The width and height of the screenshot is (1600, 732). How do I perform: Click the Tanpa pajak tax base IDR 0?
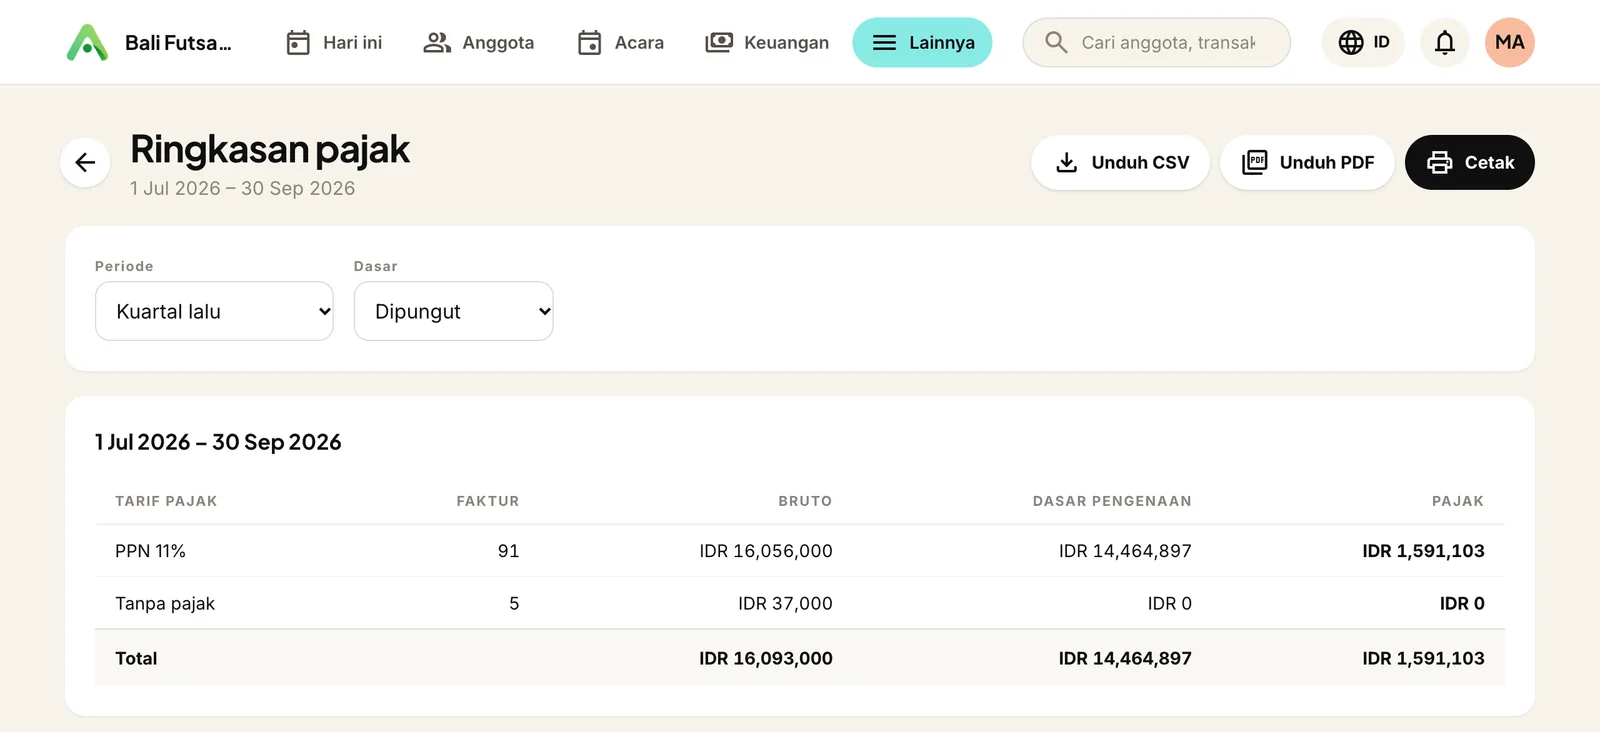(x=1169, y=603)
